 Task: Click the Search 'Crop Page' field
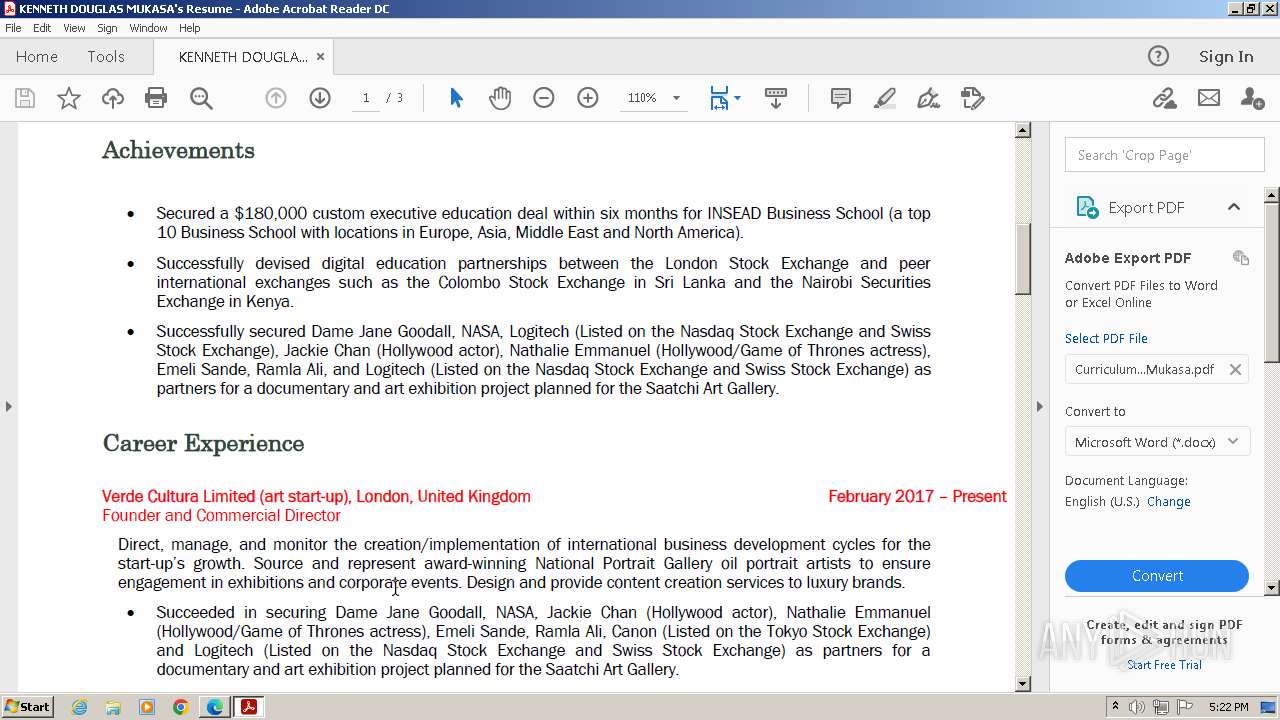(1165, 155)
